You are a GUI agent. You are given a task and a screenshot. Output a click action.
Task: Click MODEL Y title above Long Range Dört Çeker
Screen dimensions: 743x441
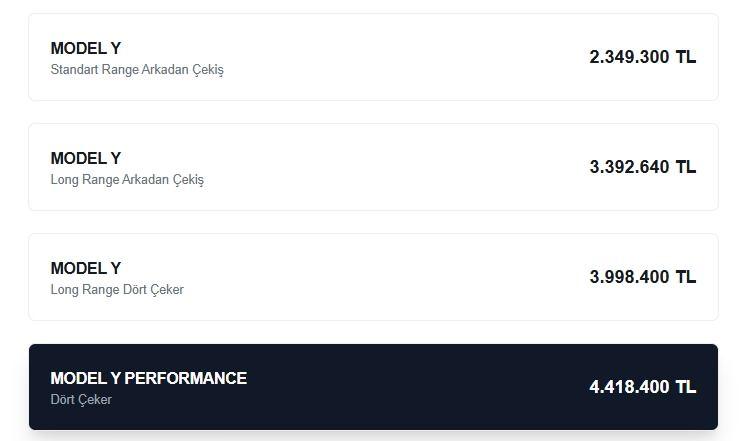(x=86, y=268)
